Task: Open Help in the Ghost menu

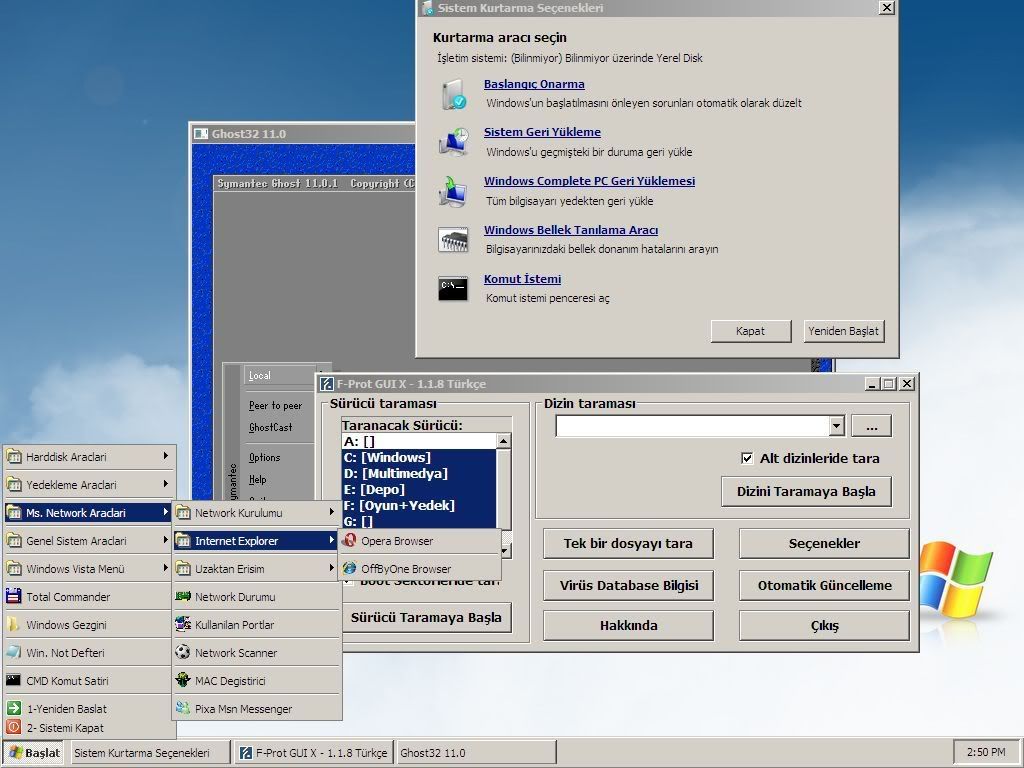Action: [x=257, y=479]
